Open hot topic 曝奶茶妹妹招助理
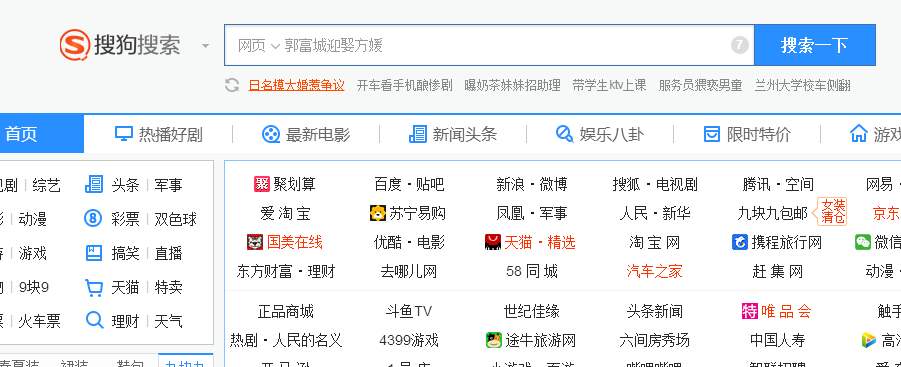The width and height of the screenshot is (901, 367). (513, 86)
